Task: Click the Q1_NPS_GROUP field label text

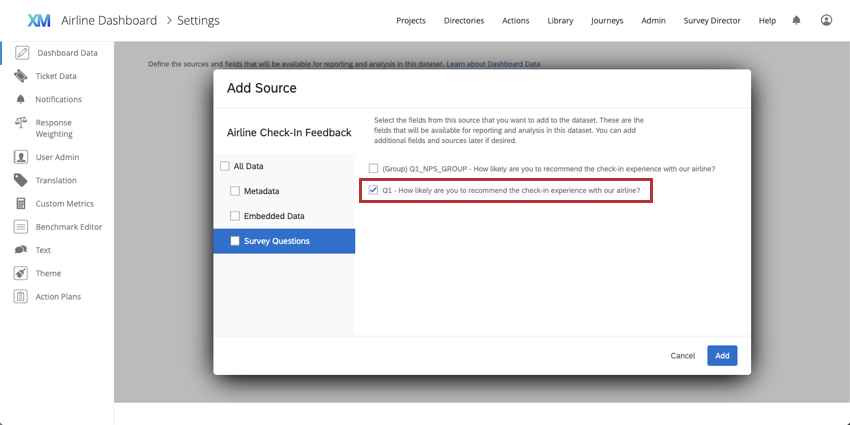Action: 549,169
